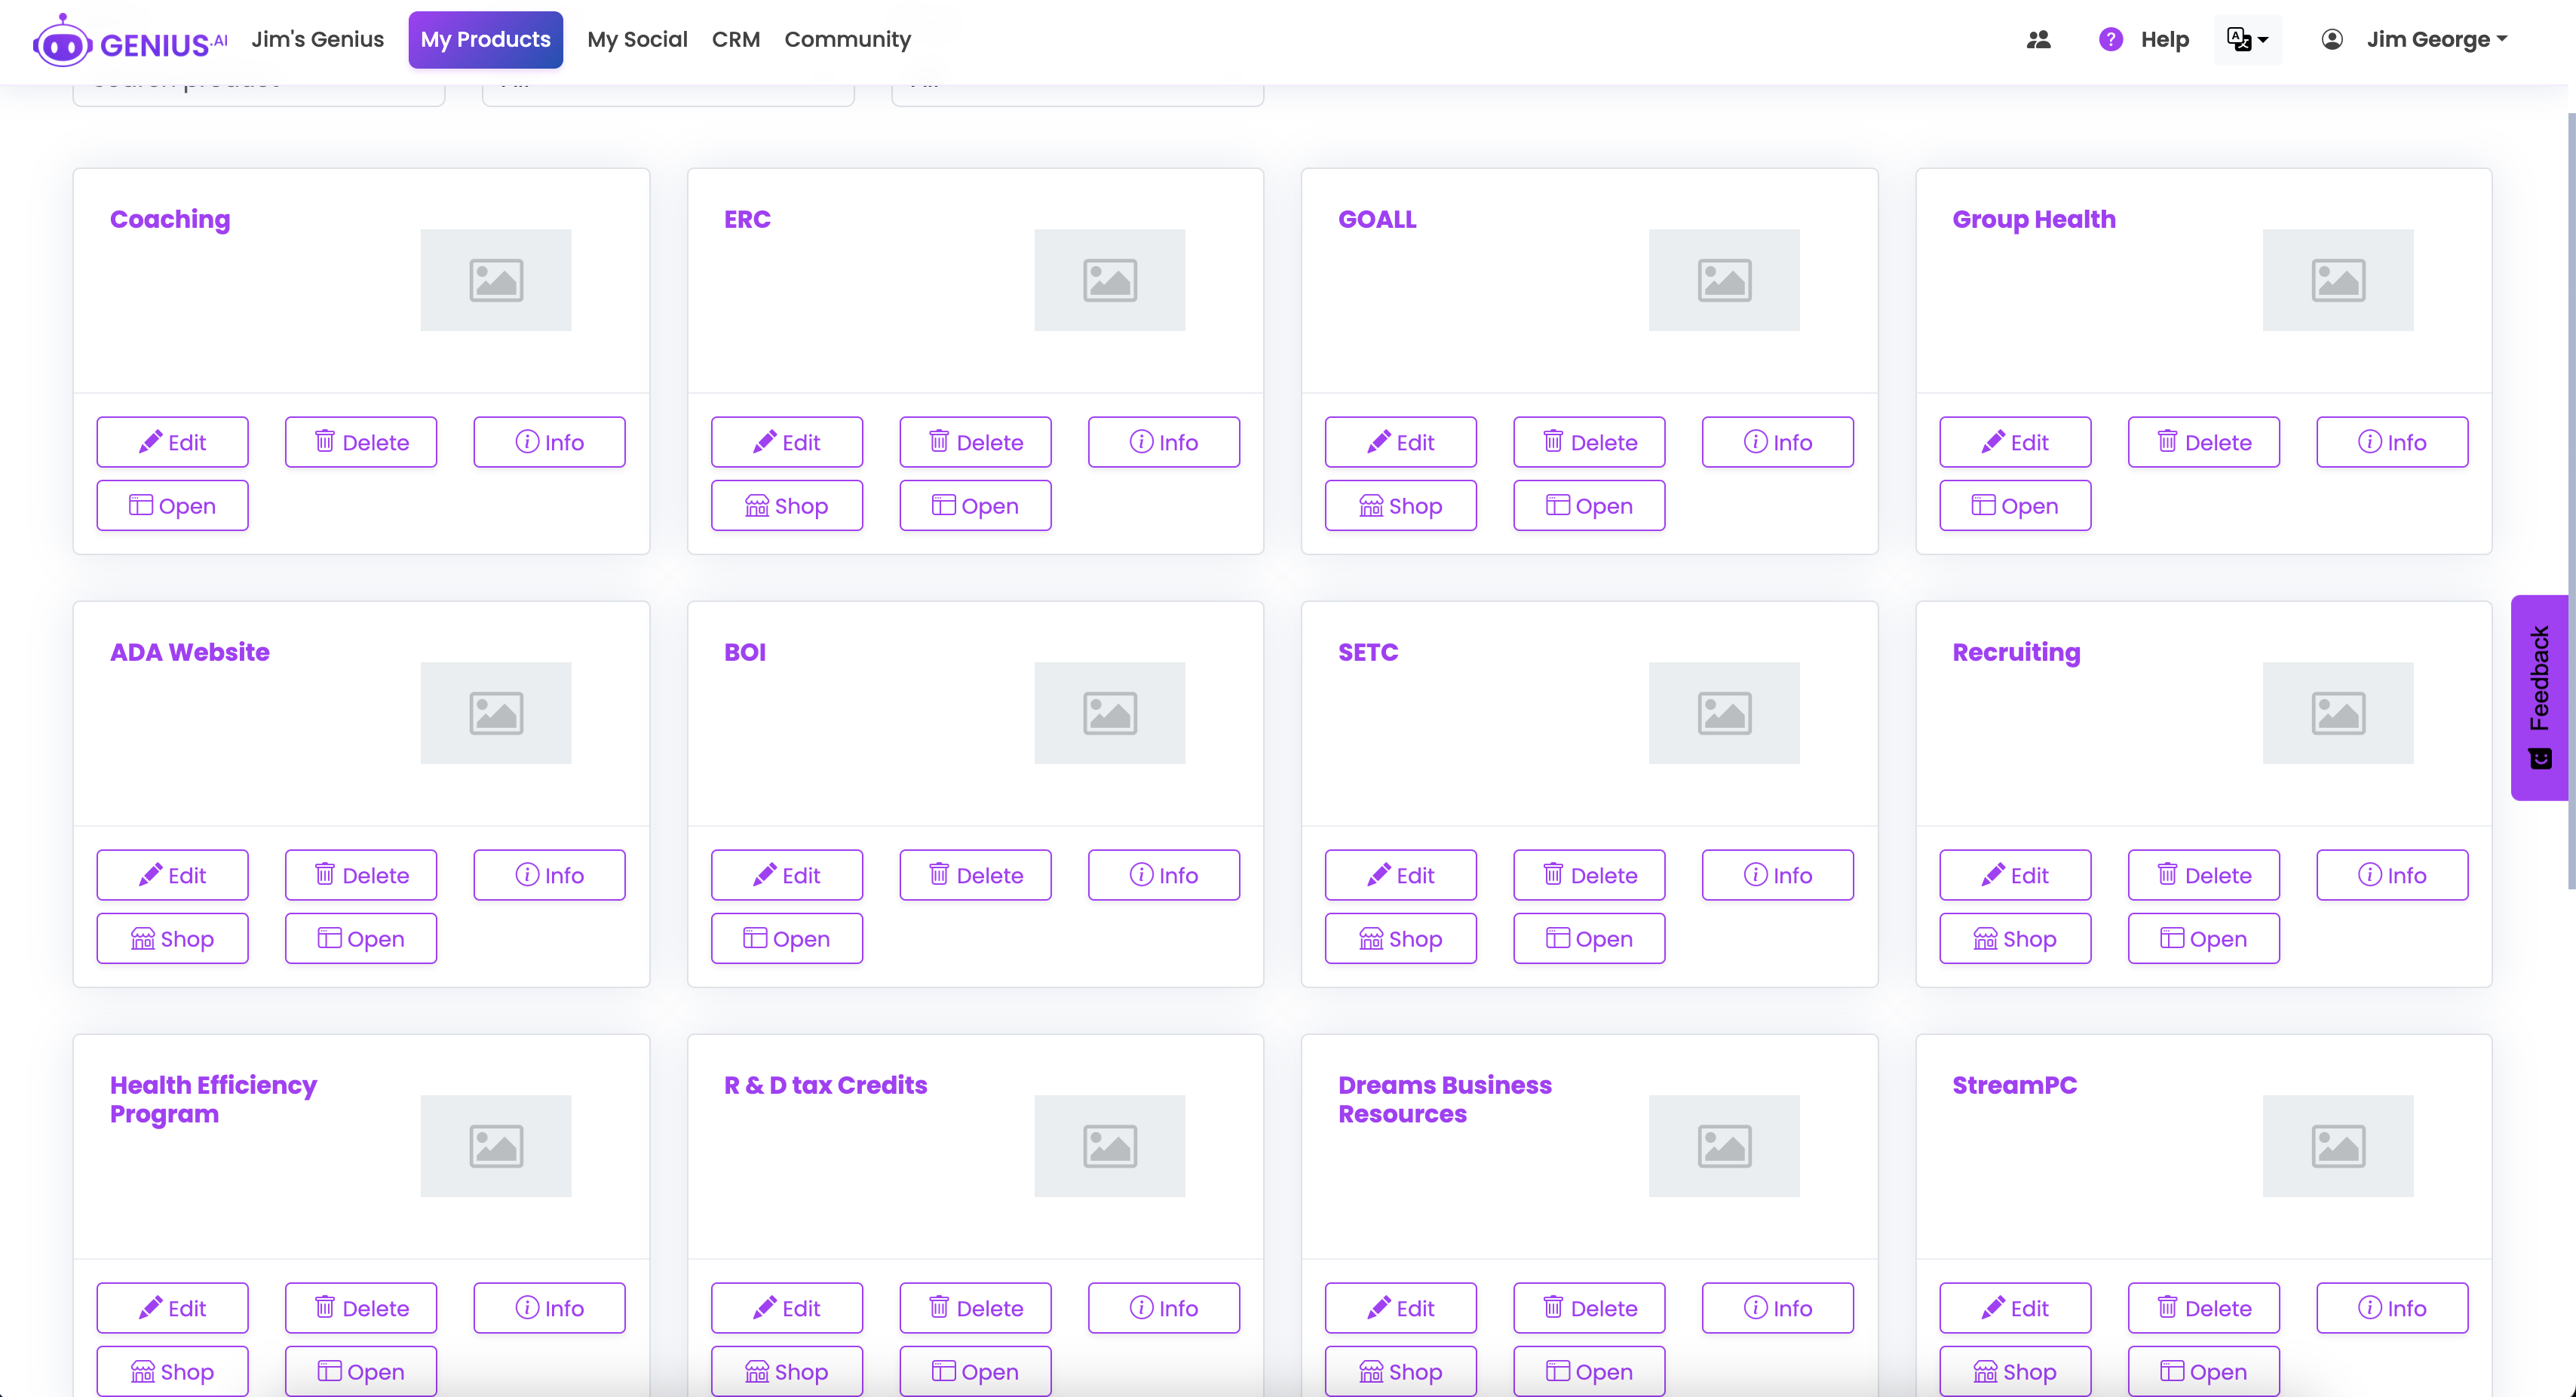This screenshot has width=2576, height=1397.
Task: Click the StreamPC product title
Action: pyautogui.click(x=2014, y=1085)
